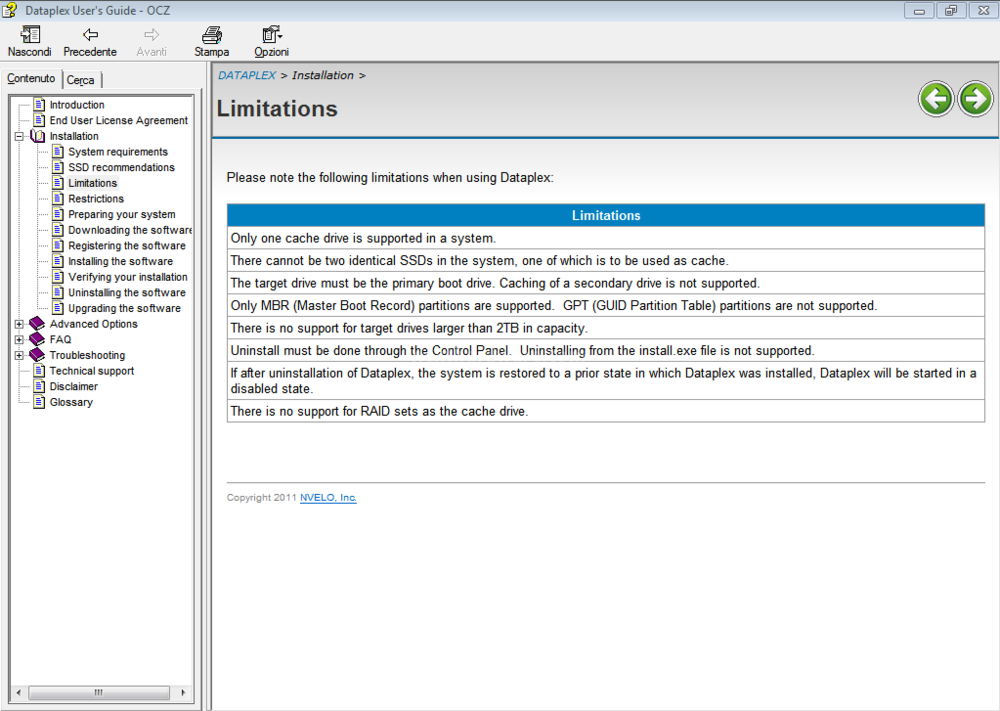Click the 'larger than 2TB in capacity' row
1000x711 pixels.
[606, 328]
